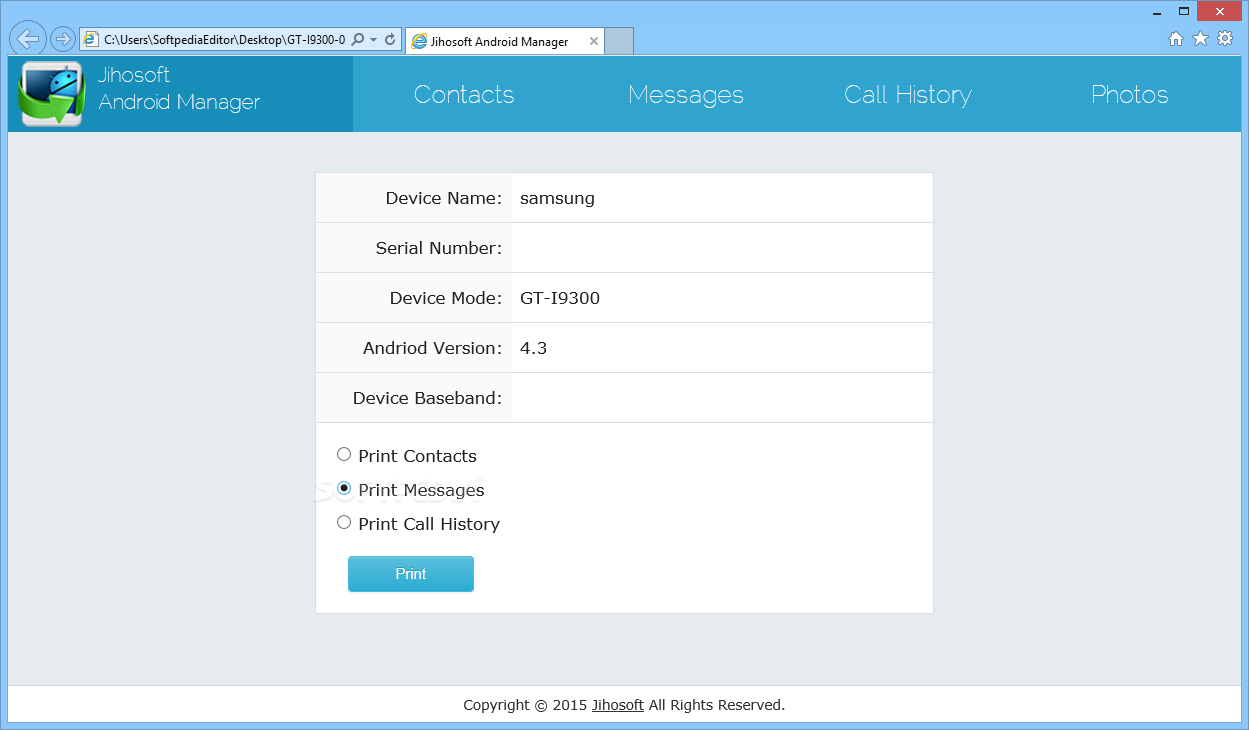The height and width of the screenshot is (730, 1249).
Task: Click the blue Print button
Action: click(411, 574)
